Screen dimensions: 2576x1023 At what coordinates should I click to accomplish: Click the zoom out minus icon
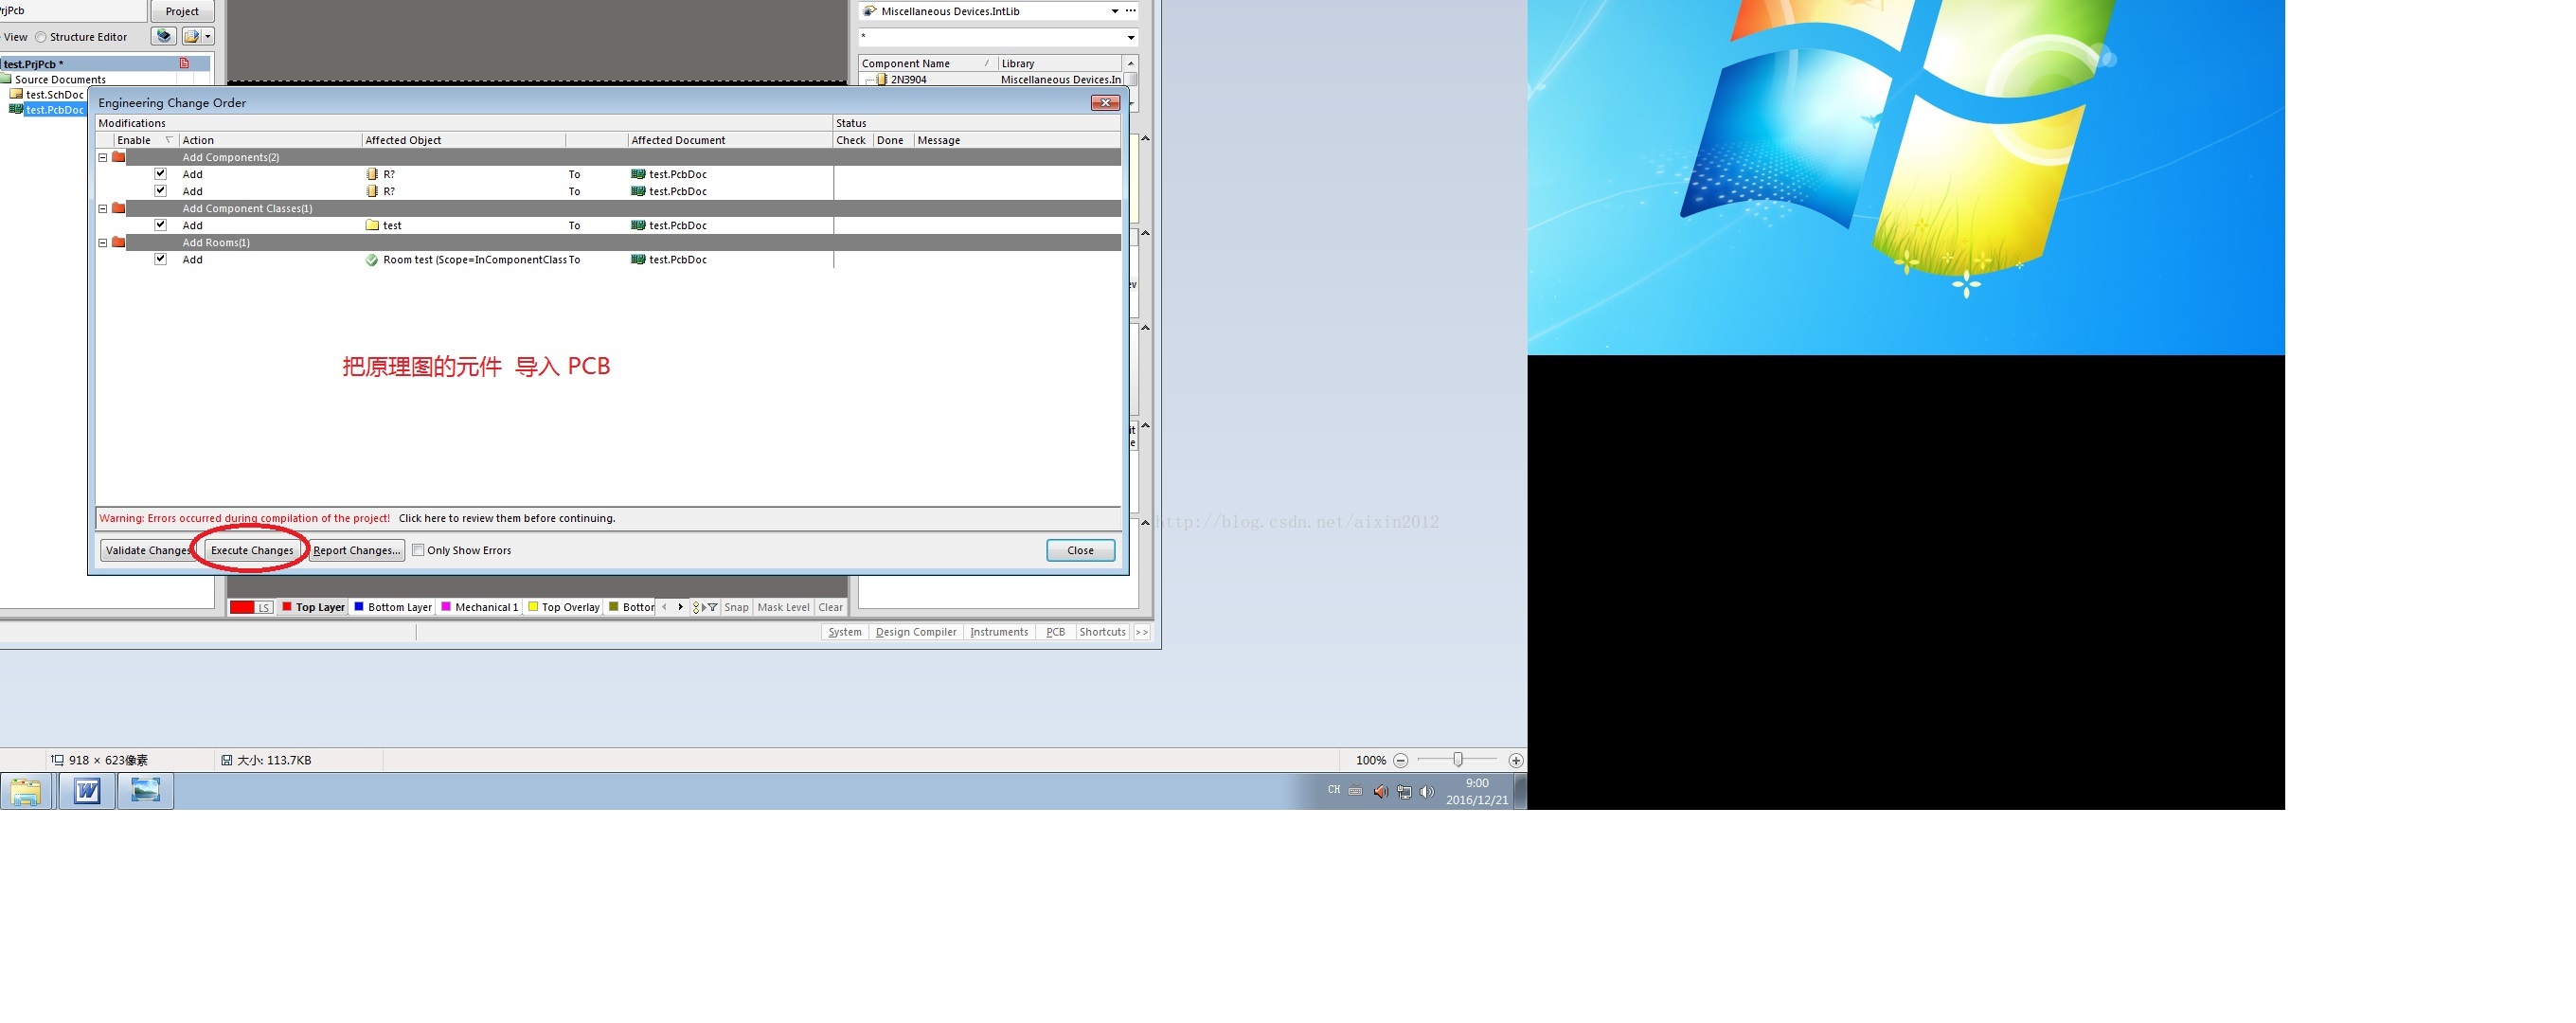click(1401, 761)
